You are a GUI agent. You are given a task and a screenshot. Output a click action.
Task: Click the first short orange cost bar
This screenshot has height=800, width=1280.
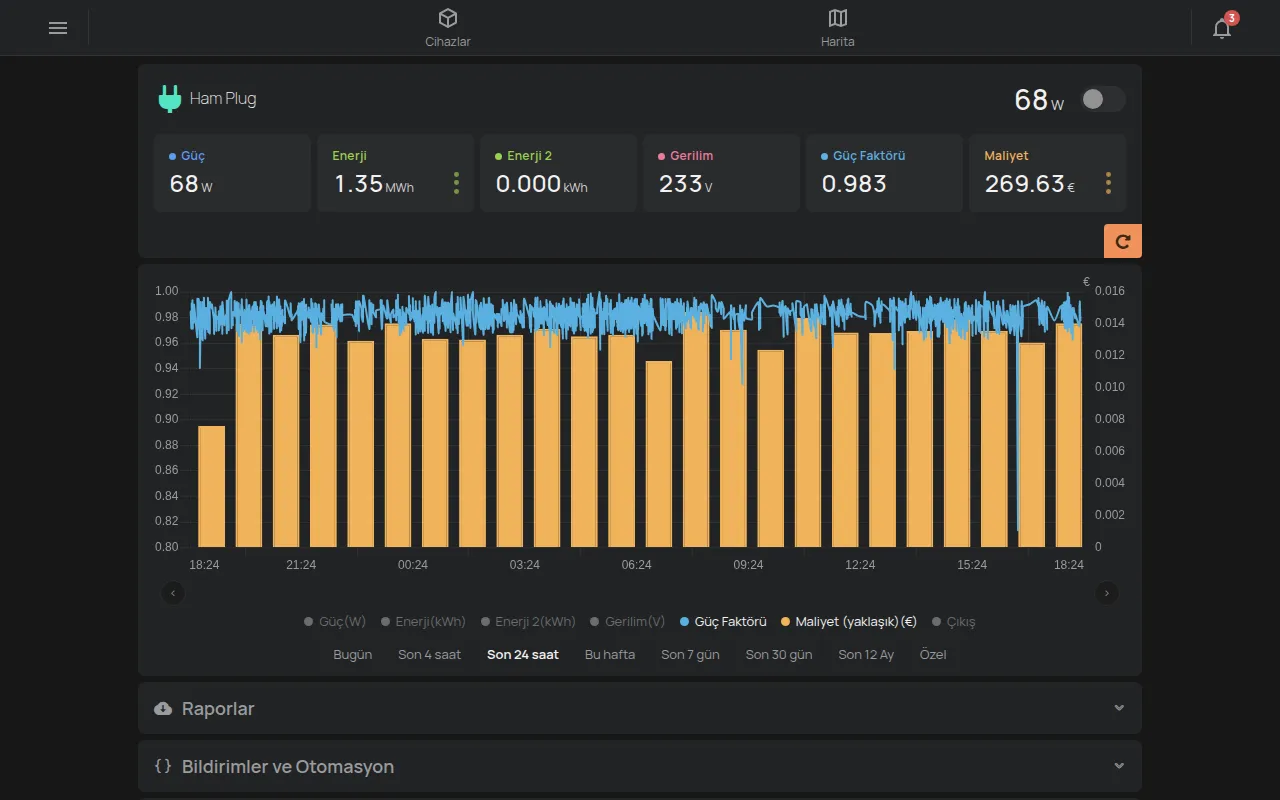(x=211, y=487)
